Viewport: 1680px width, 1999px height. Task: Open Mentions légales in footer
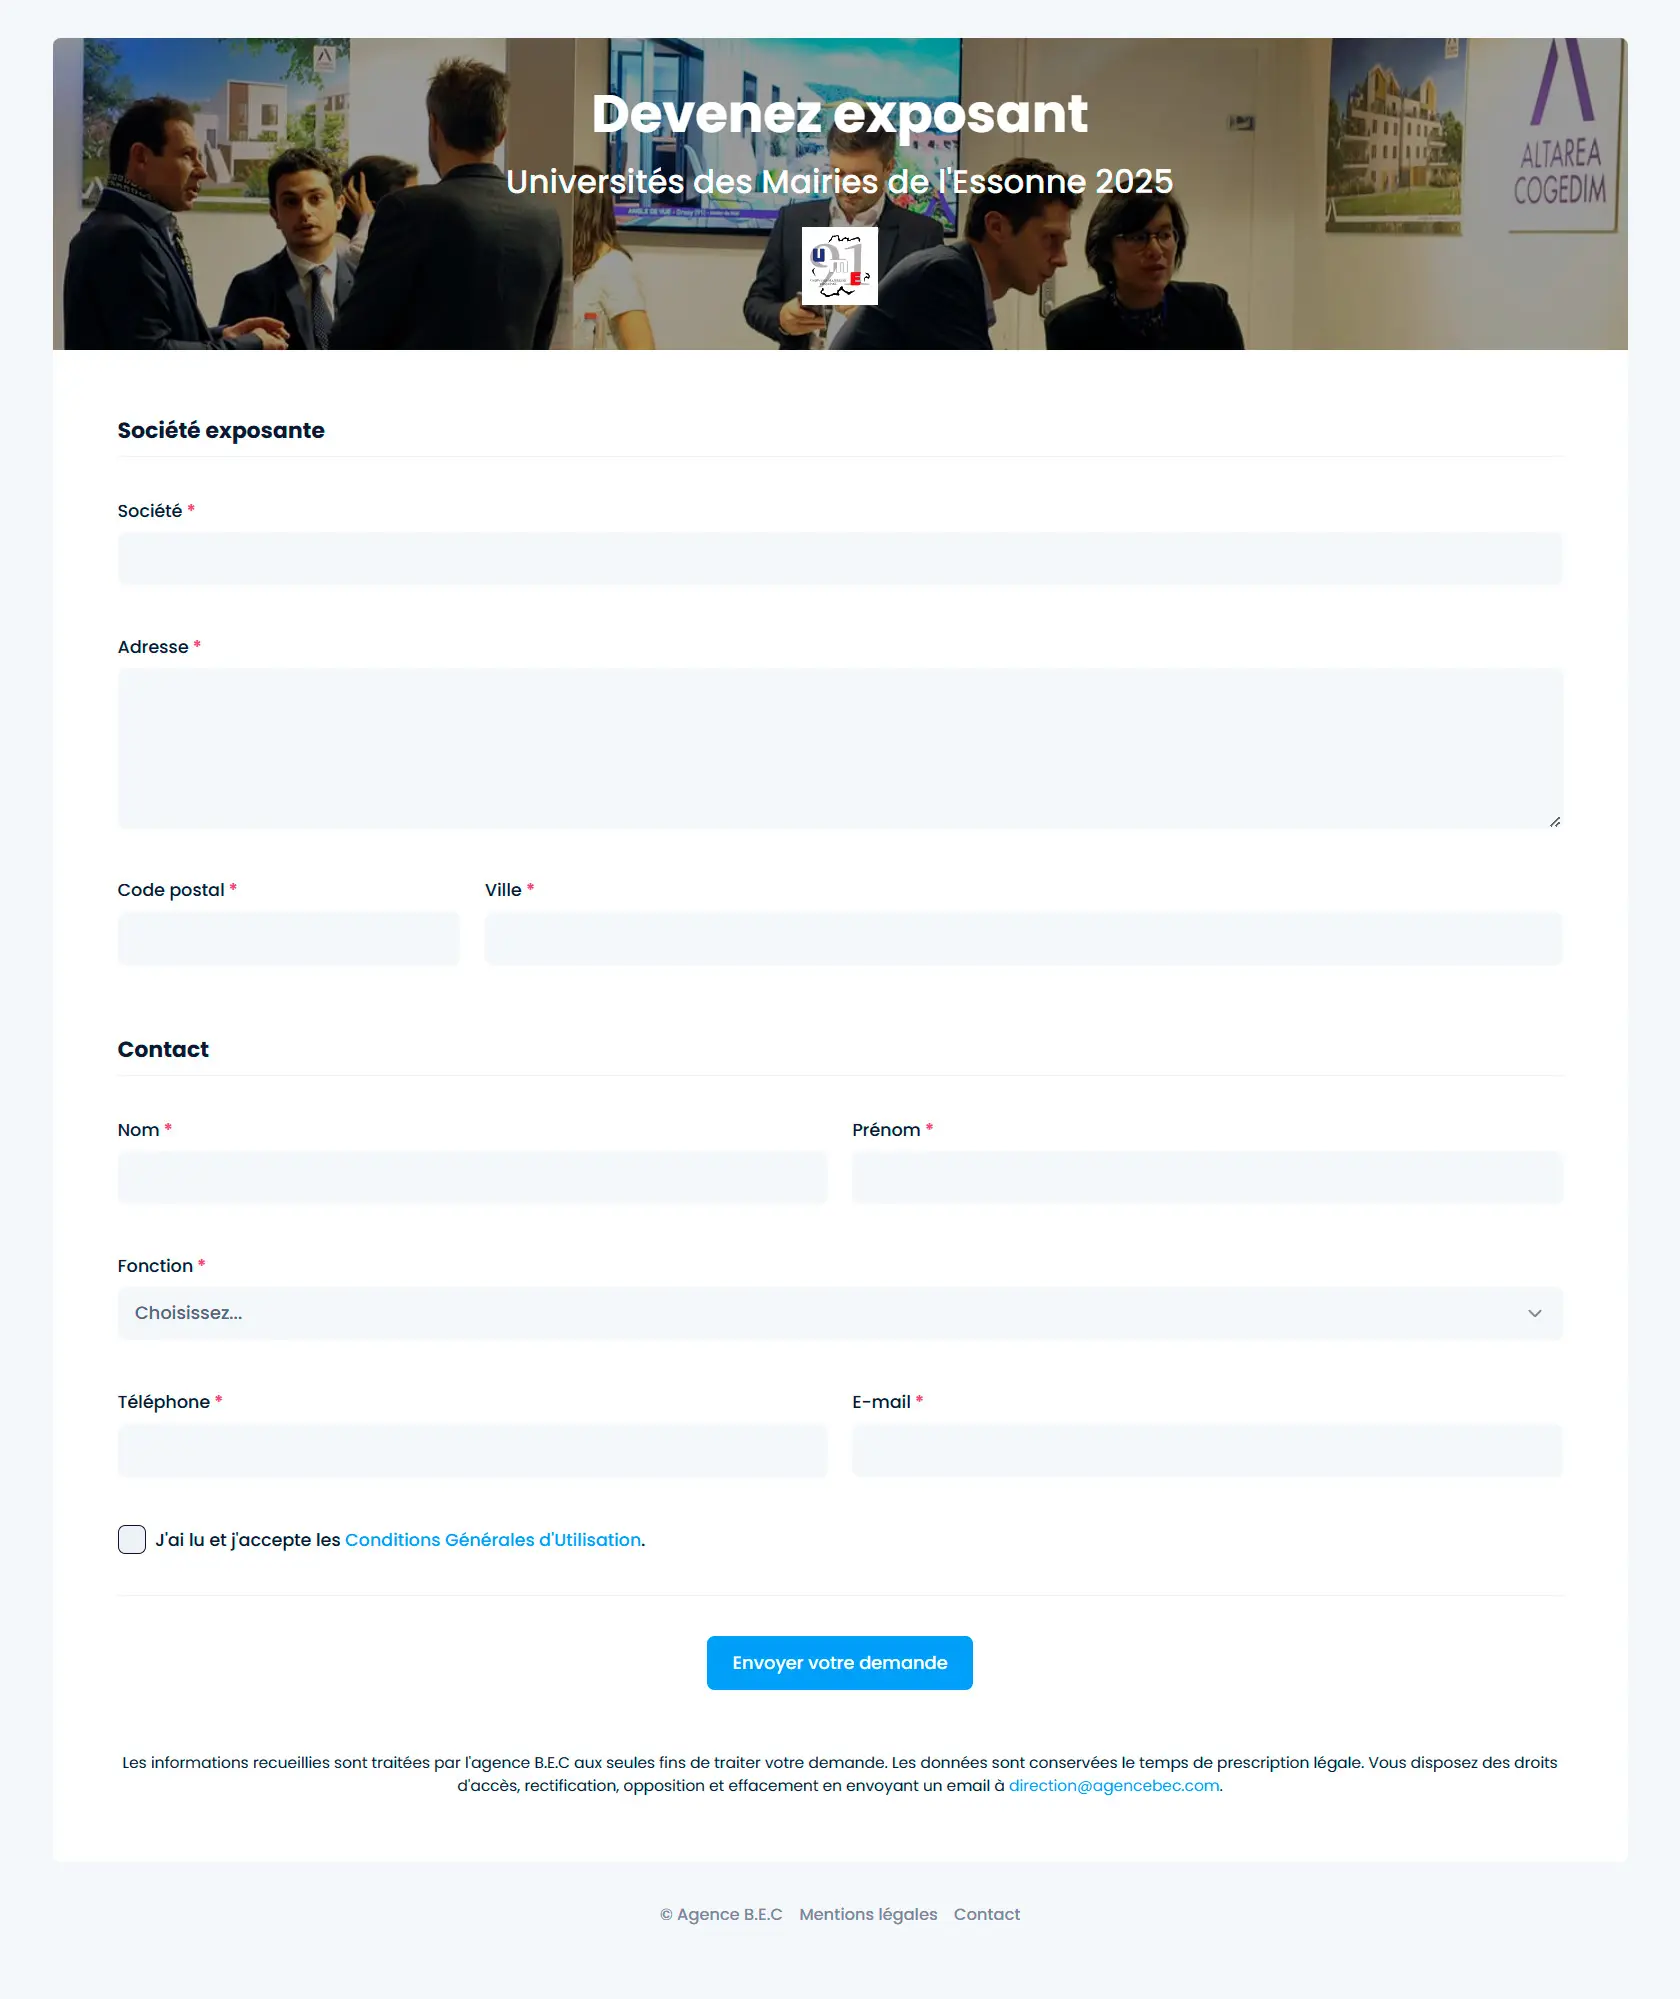click(x=868, y=1914)
